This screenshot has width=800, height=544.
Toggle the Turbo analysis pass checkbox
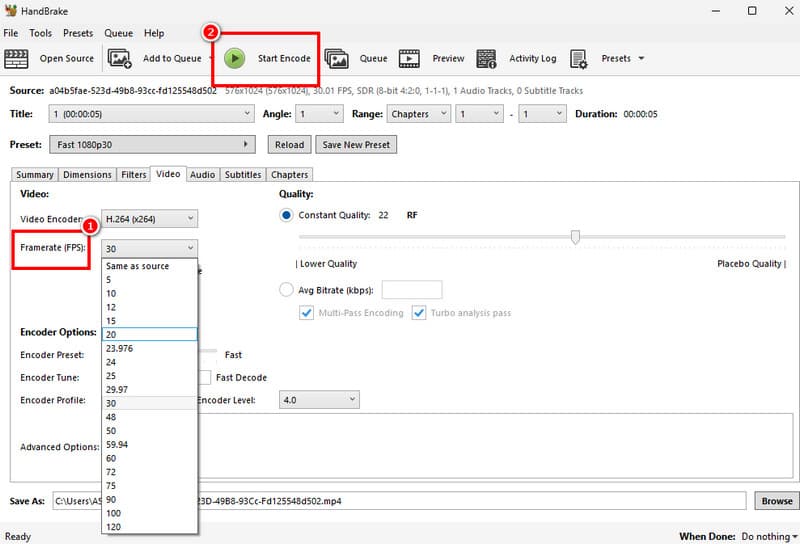coord(419,313)
